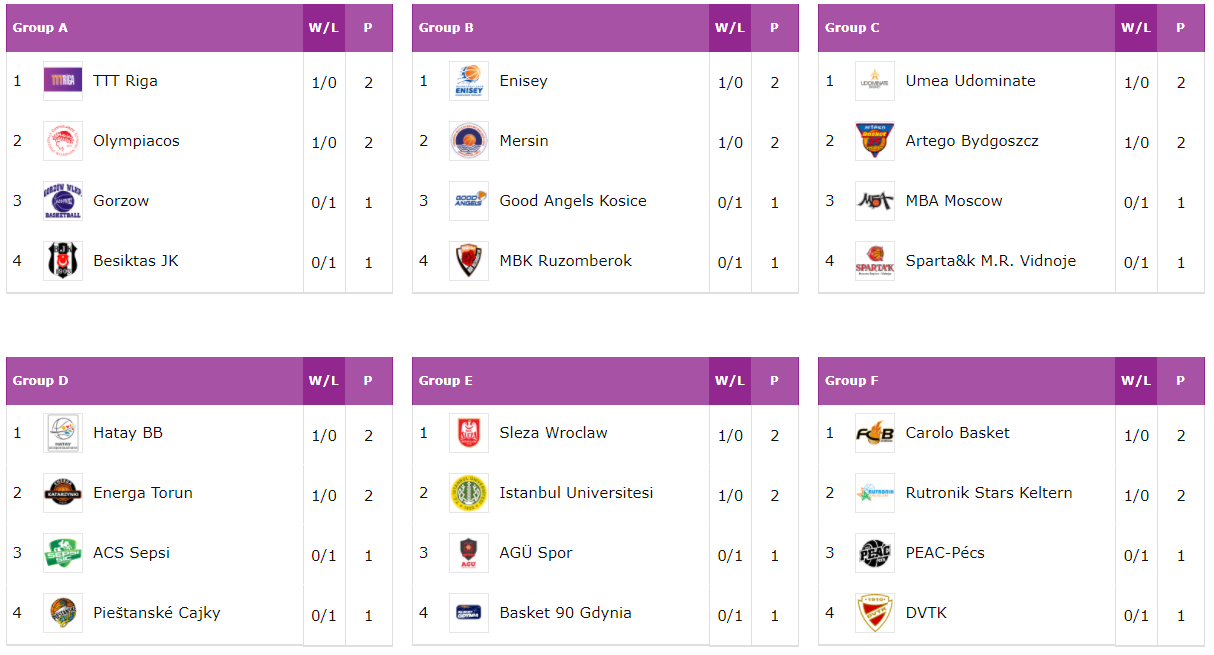Open the Olympiacos club logo
Viewport: 1214px width, 655px height.
pos(63,141)
